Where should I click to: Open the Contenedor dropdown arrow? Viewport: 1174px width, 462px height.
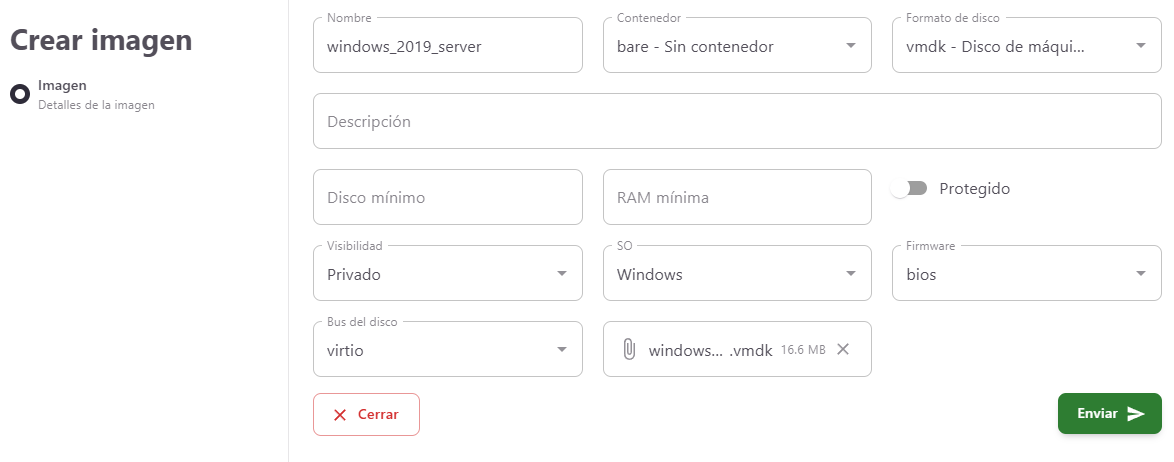(x=851, y=46)
